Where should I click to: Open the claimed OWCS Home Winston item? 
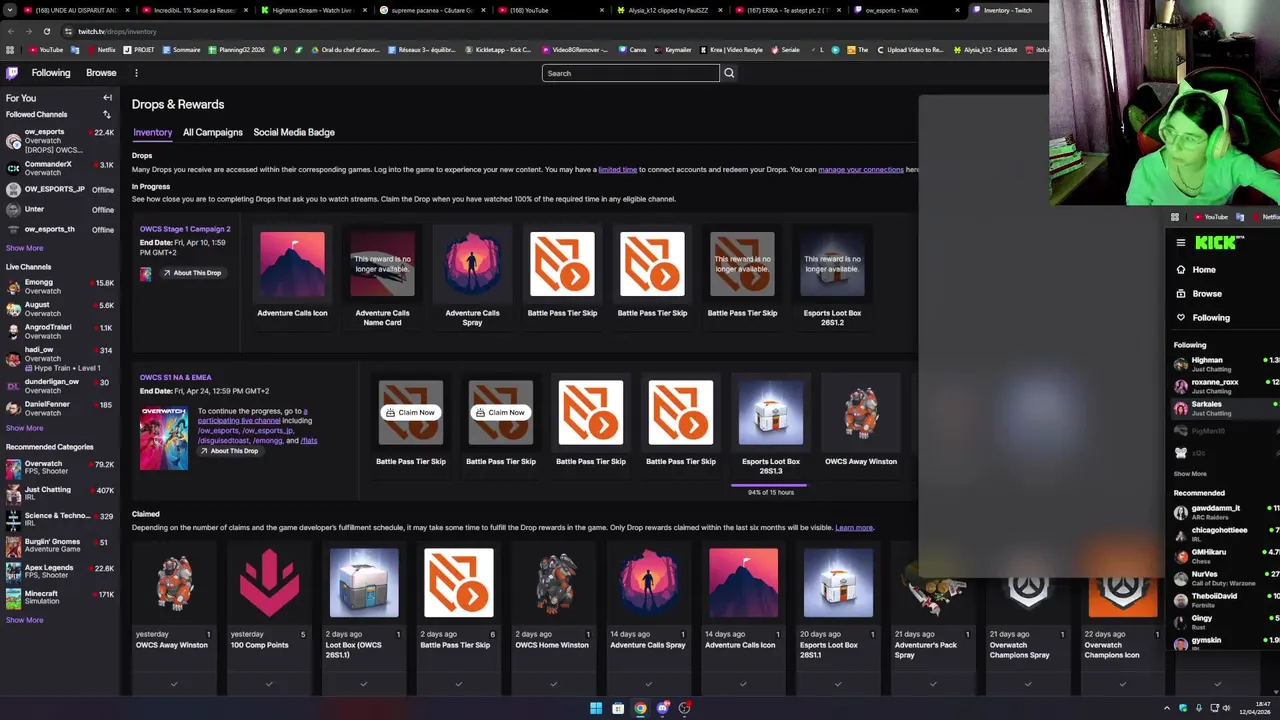[553, 583]
